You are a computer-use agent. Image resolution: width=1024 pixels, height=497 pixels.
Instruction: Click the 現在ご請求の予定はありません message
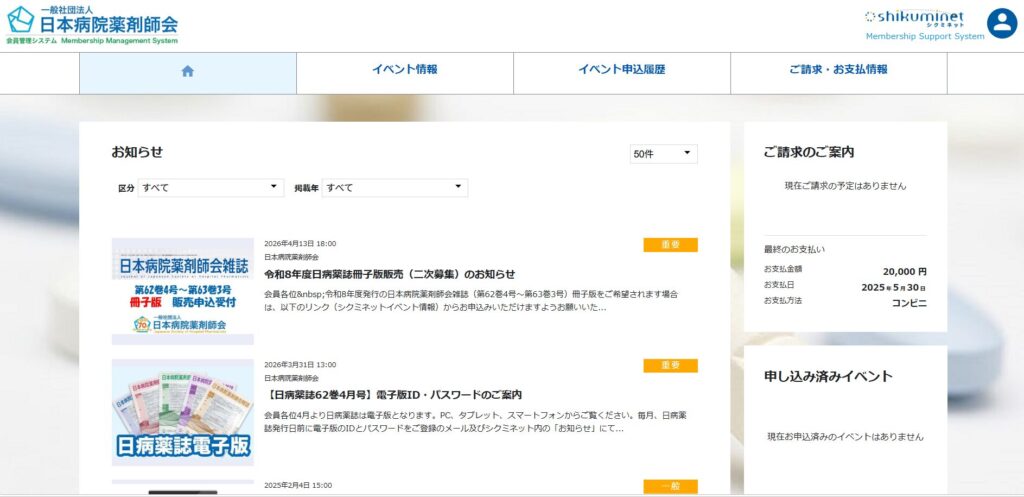845,186
